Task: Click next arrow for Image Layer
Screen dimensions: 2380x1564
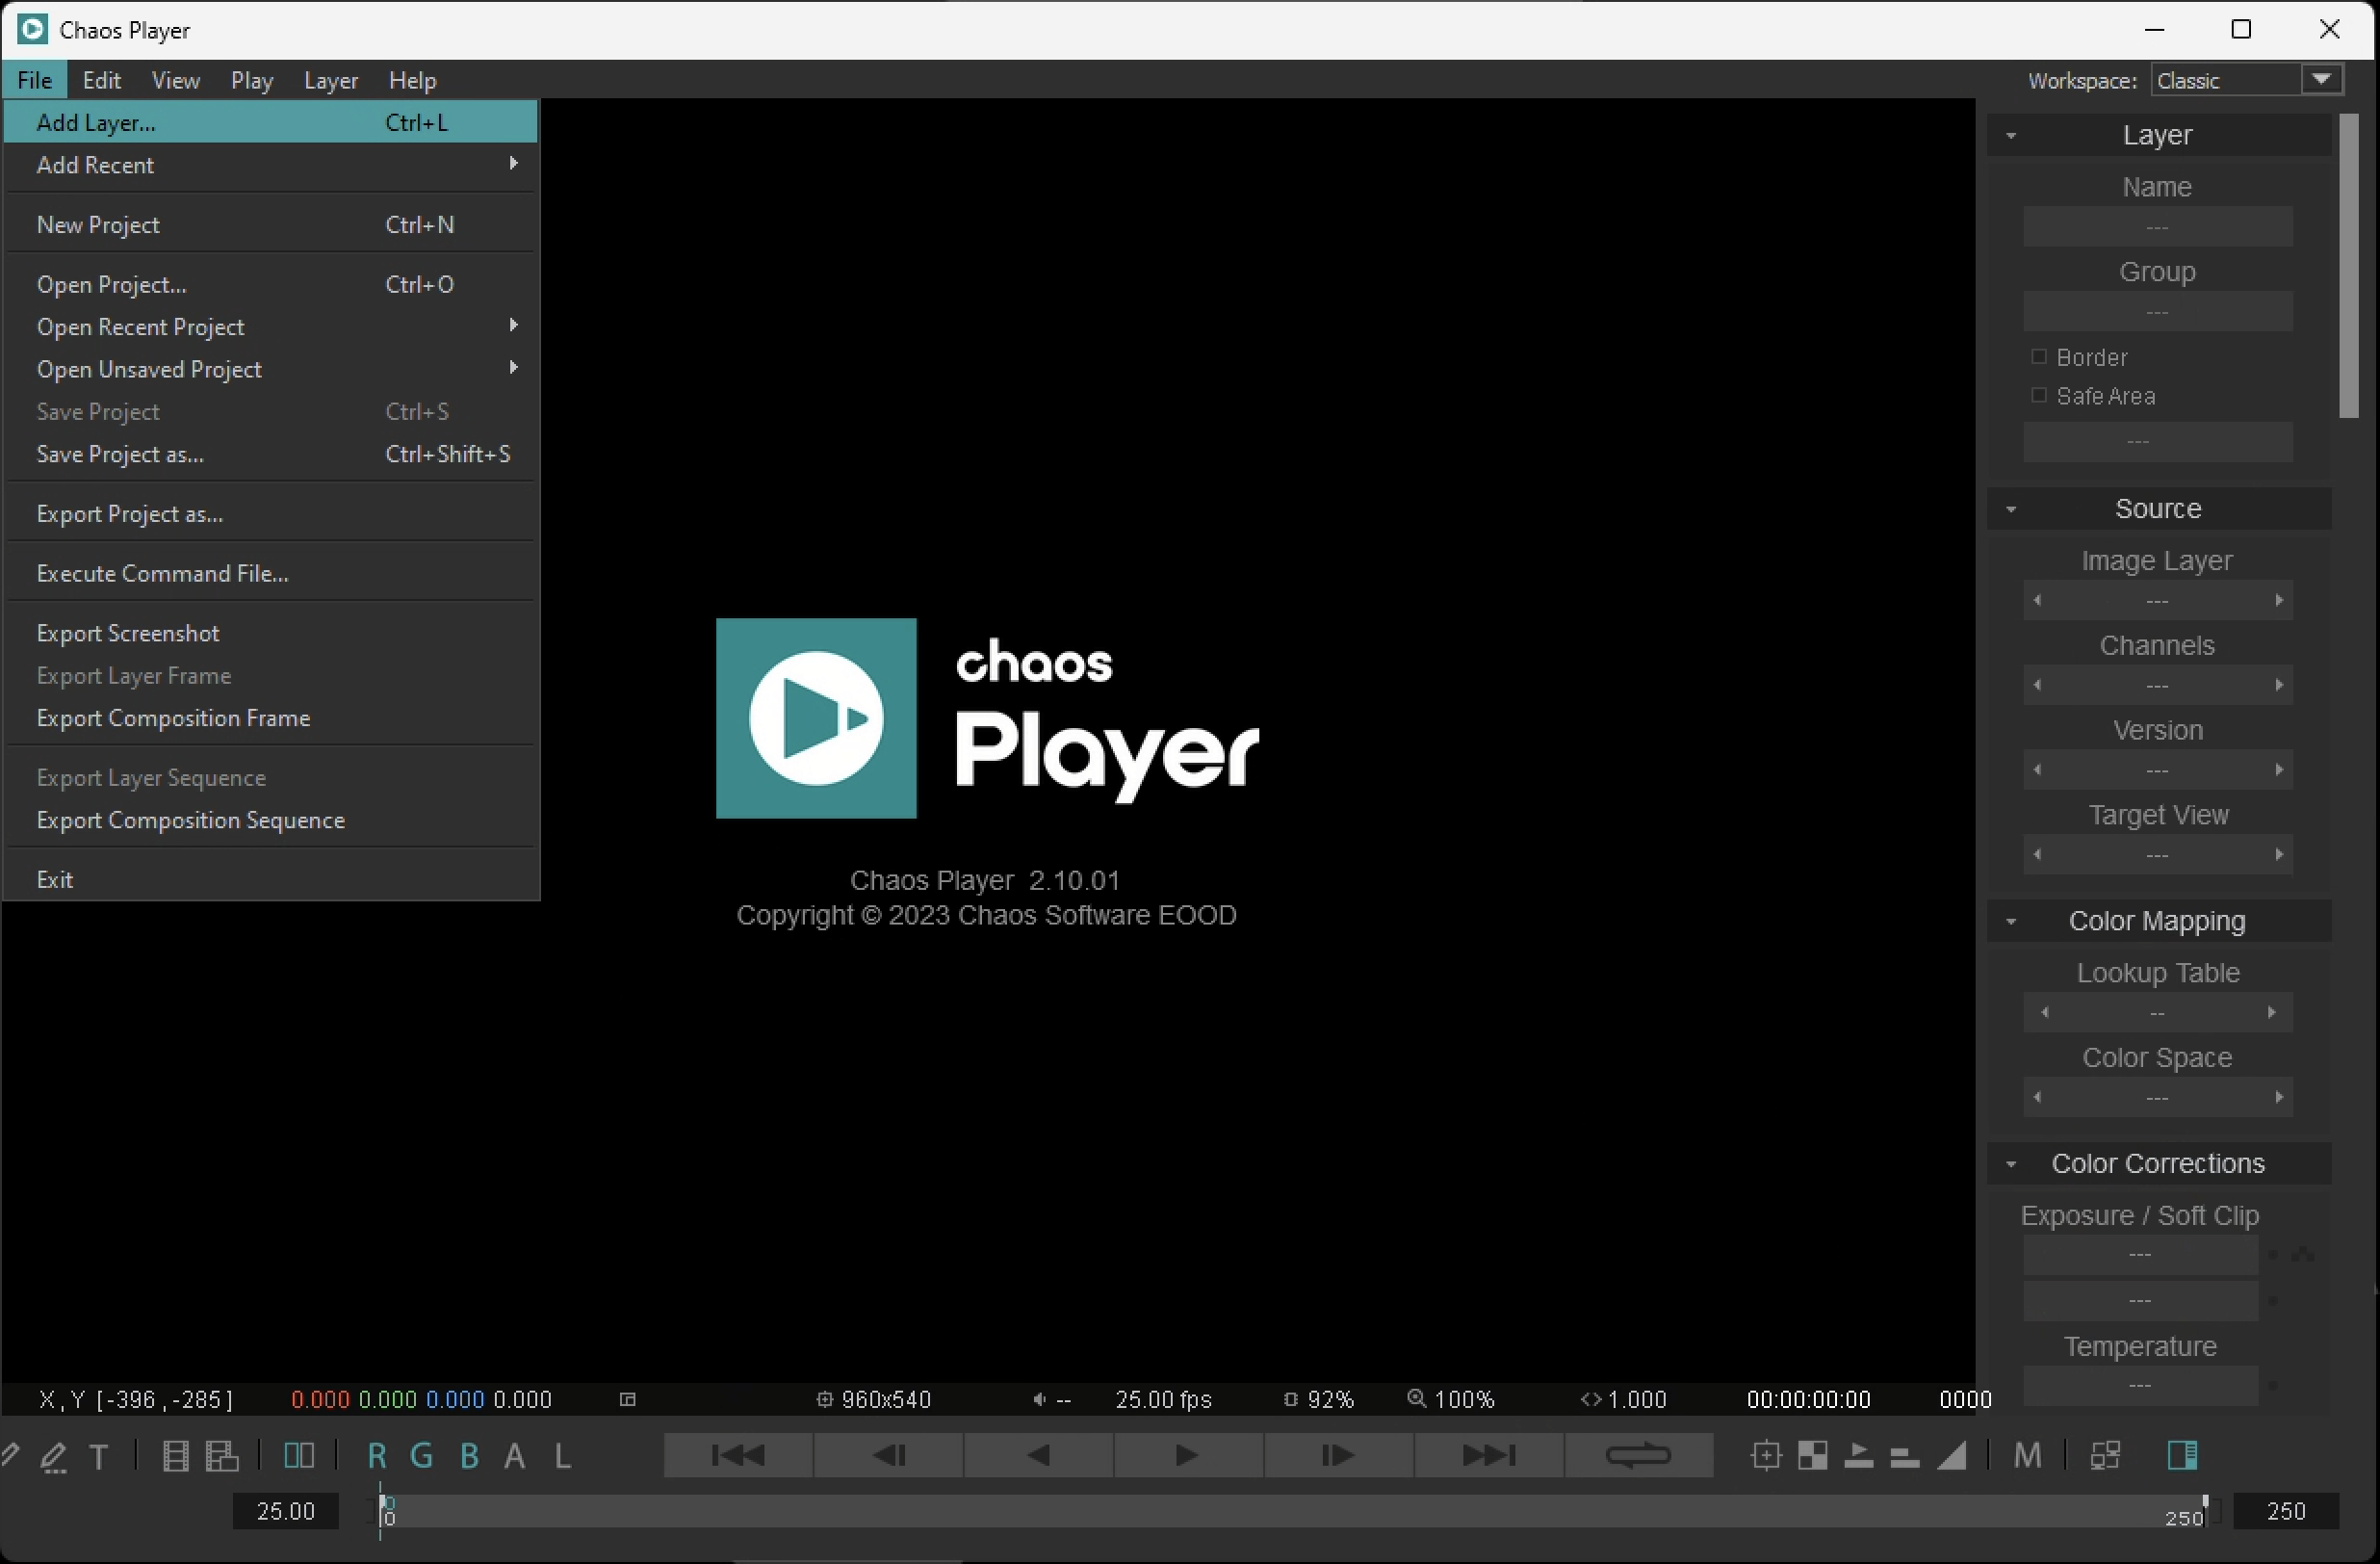Action: coord(2279,601)
